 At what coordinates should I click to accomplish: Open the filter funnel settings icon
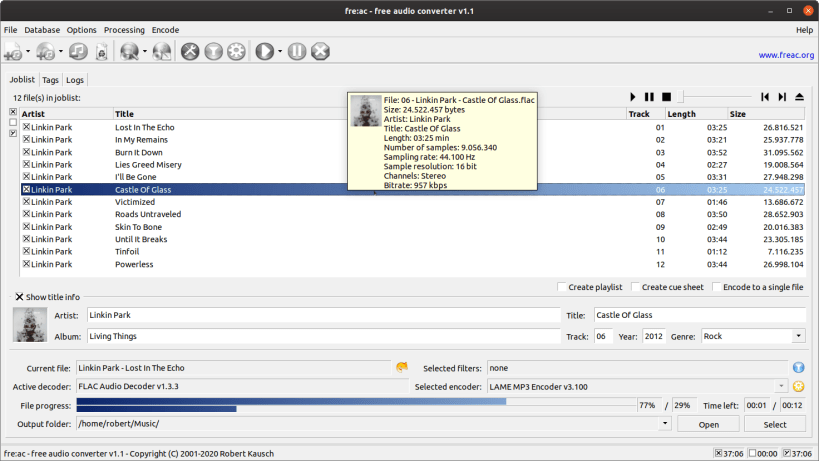pos(213,51)
